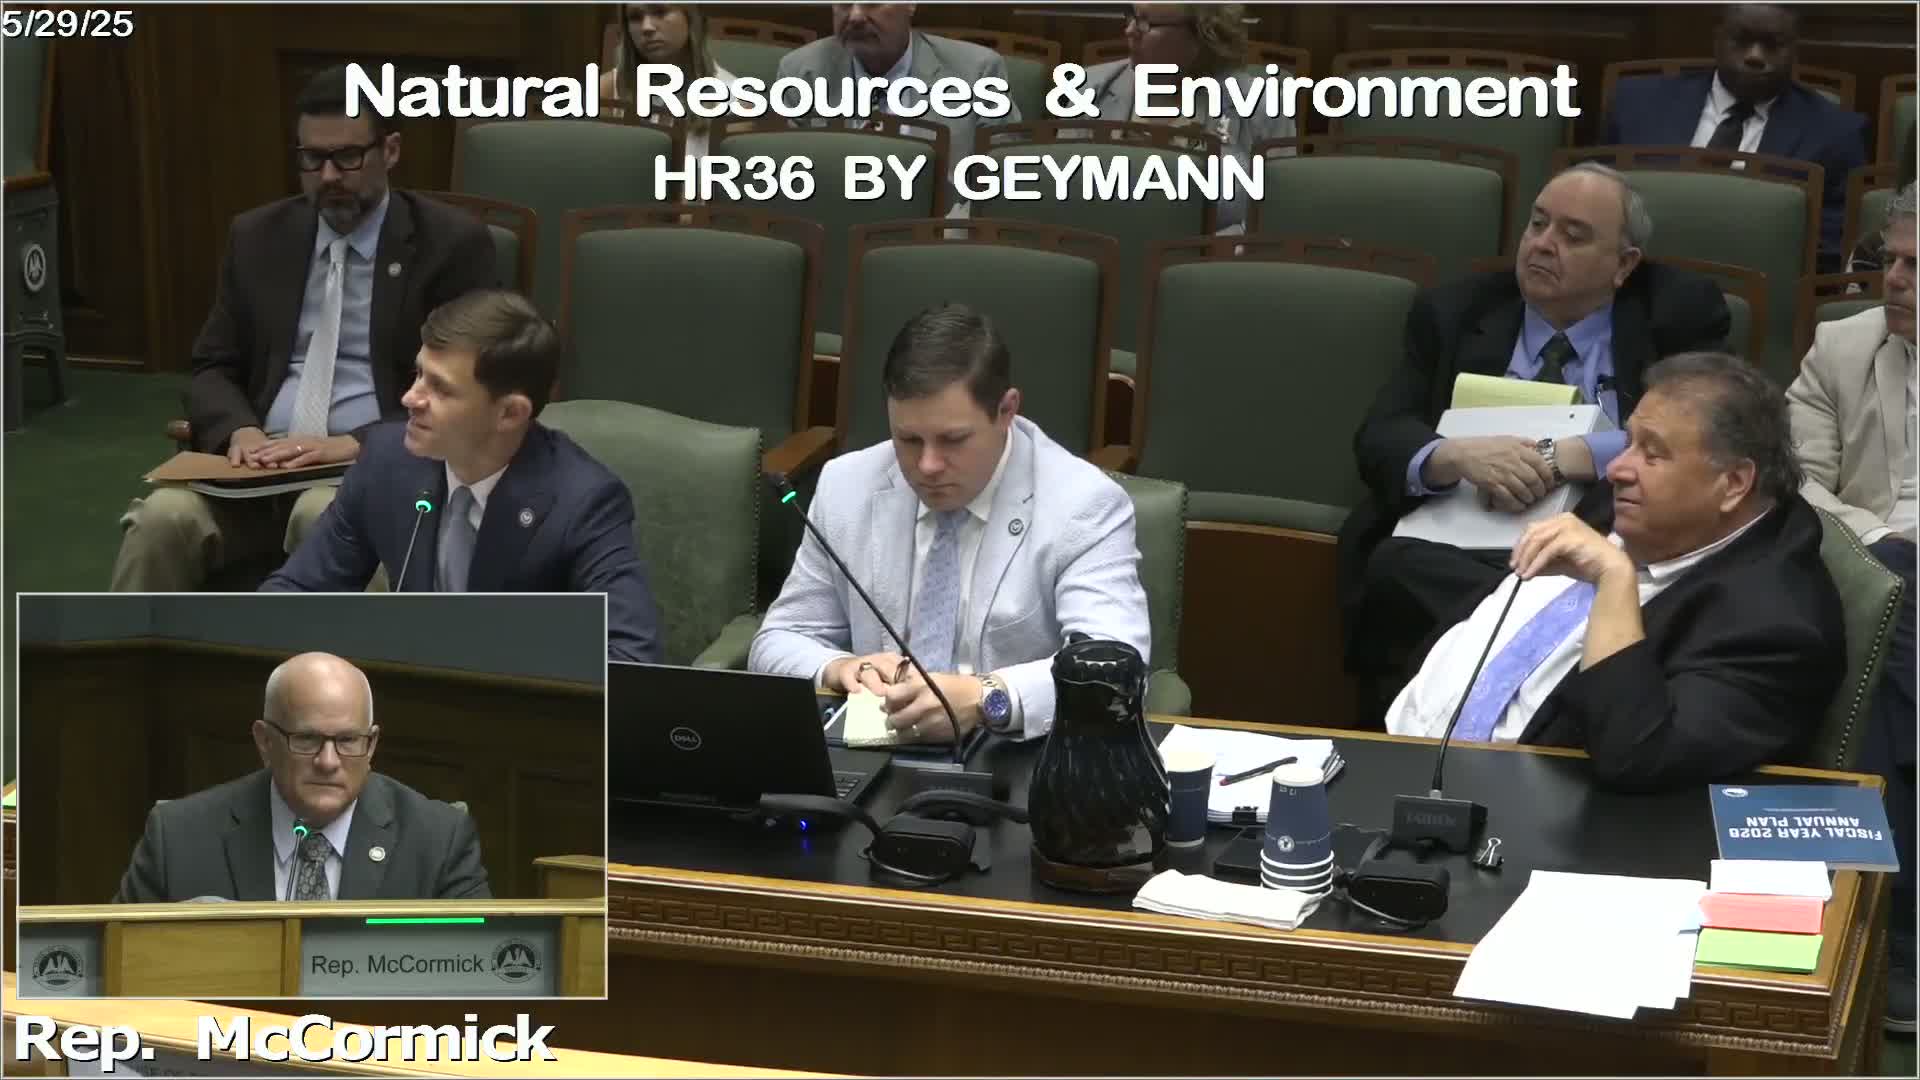Click the state seal right of nameplate
Image resolution: width=1920 pixels, height=1080 pixels.
516,961
